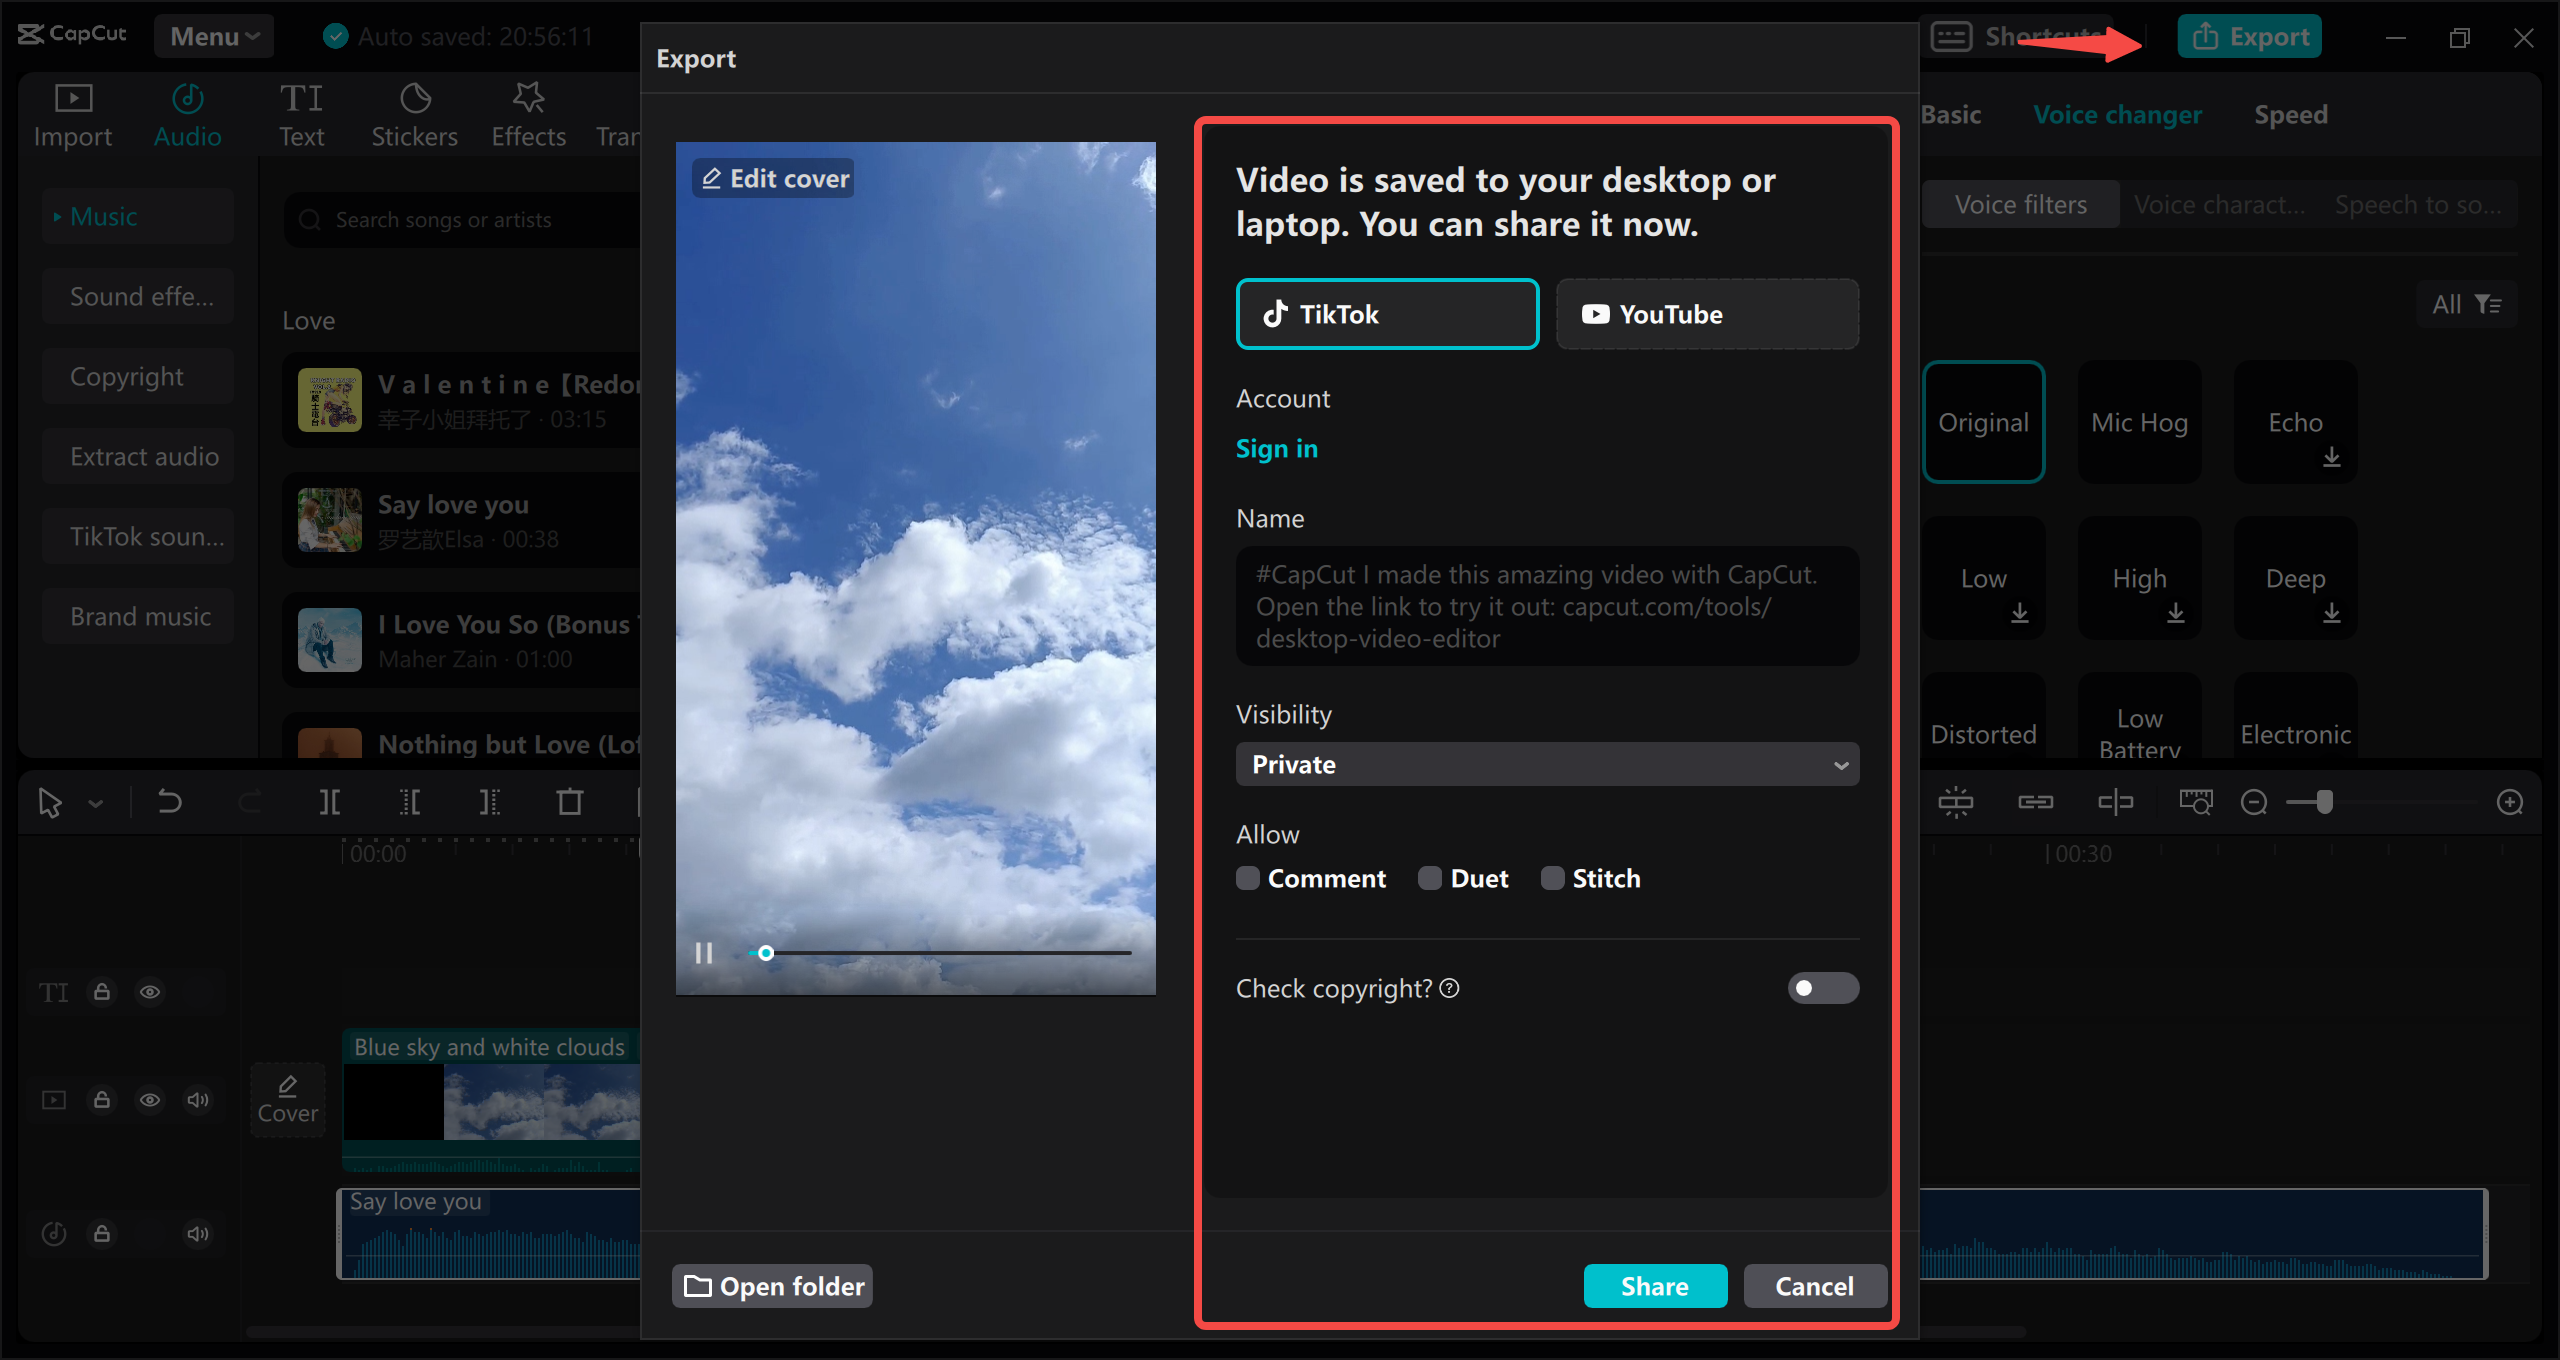Open the Visibility Private dropdown
Screen dimensions: 2560x1360
pos(1547,764)
